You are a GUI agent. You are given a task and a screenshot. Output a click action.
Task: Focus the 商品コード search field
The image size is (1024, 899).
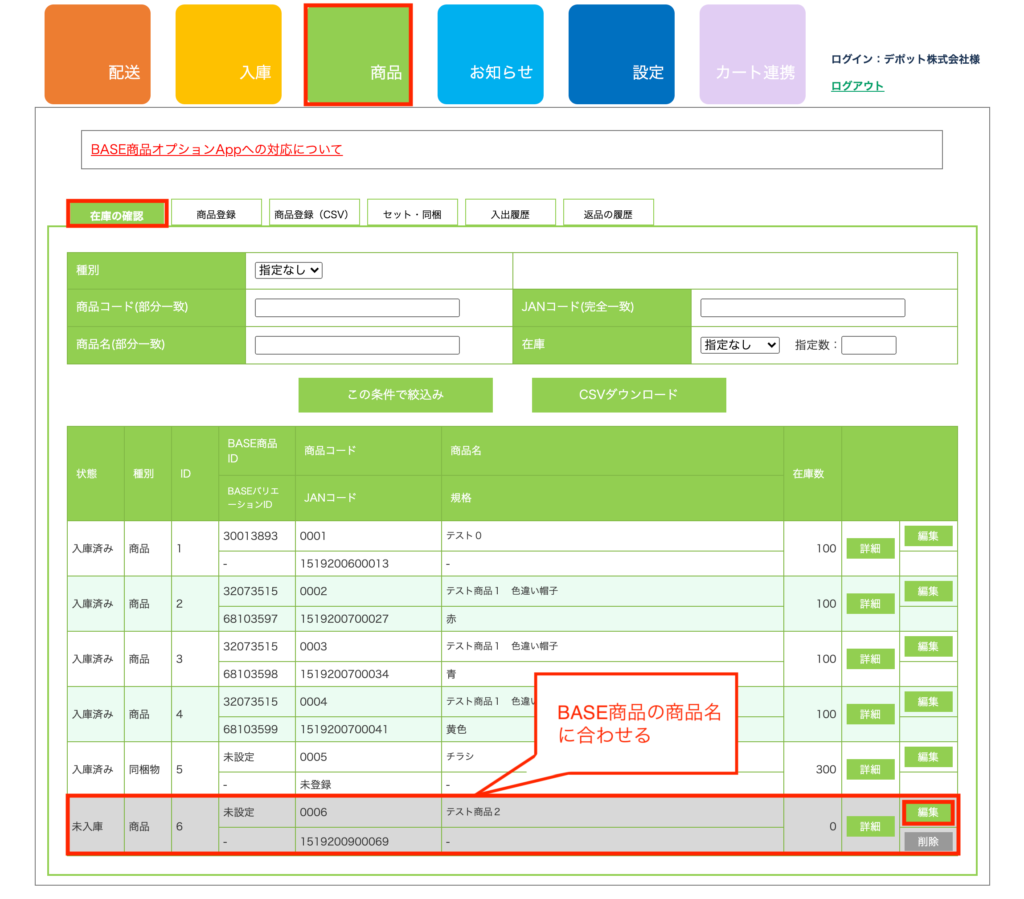pos(357,308)
